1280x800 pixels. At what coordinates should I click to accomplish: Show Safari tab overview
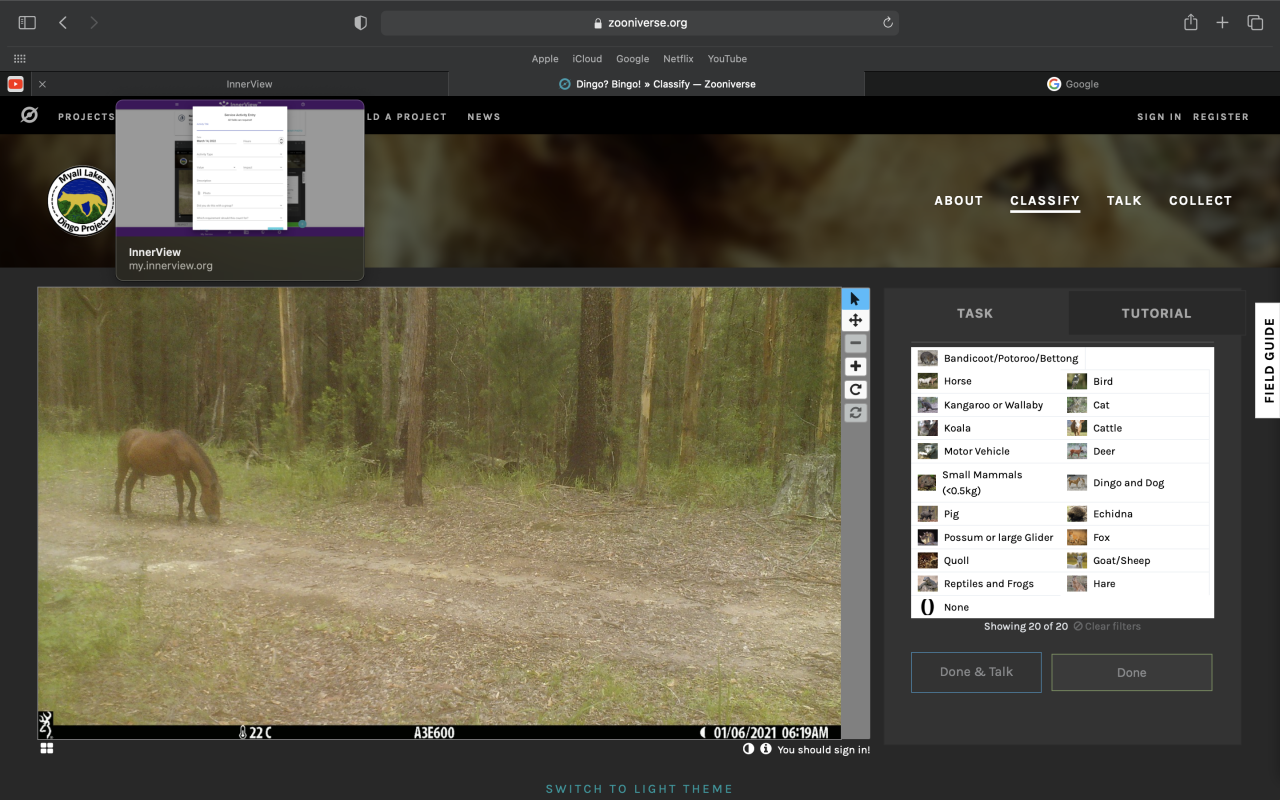click(x=1254, y=23)
